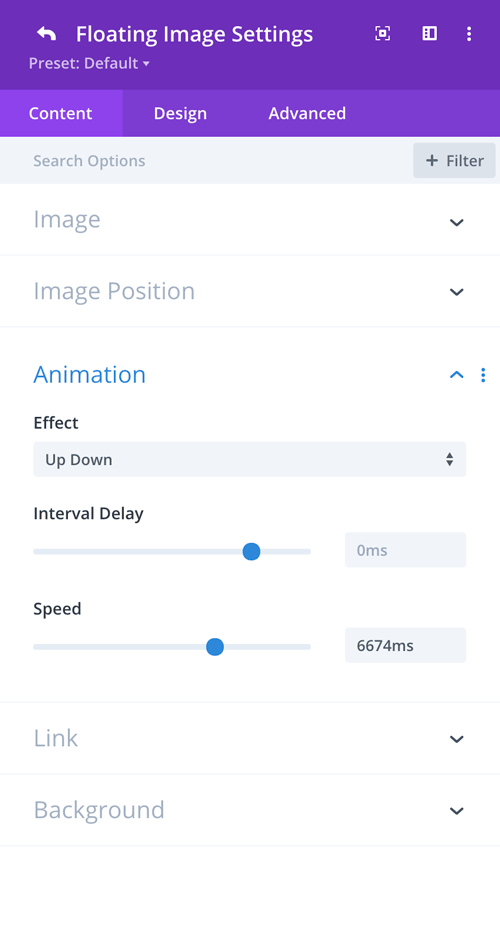Click the Search Options field
Image resolution: width=500 pixels, height=952 pixels.
pyautogui.click(x=206, y=161)
